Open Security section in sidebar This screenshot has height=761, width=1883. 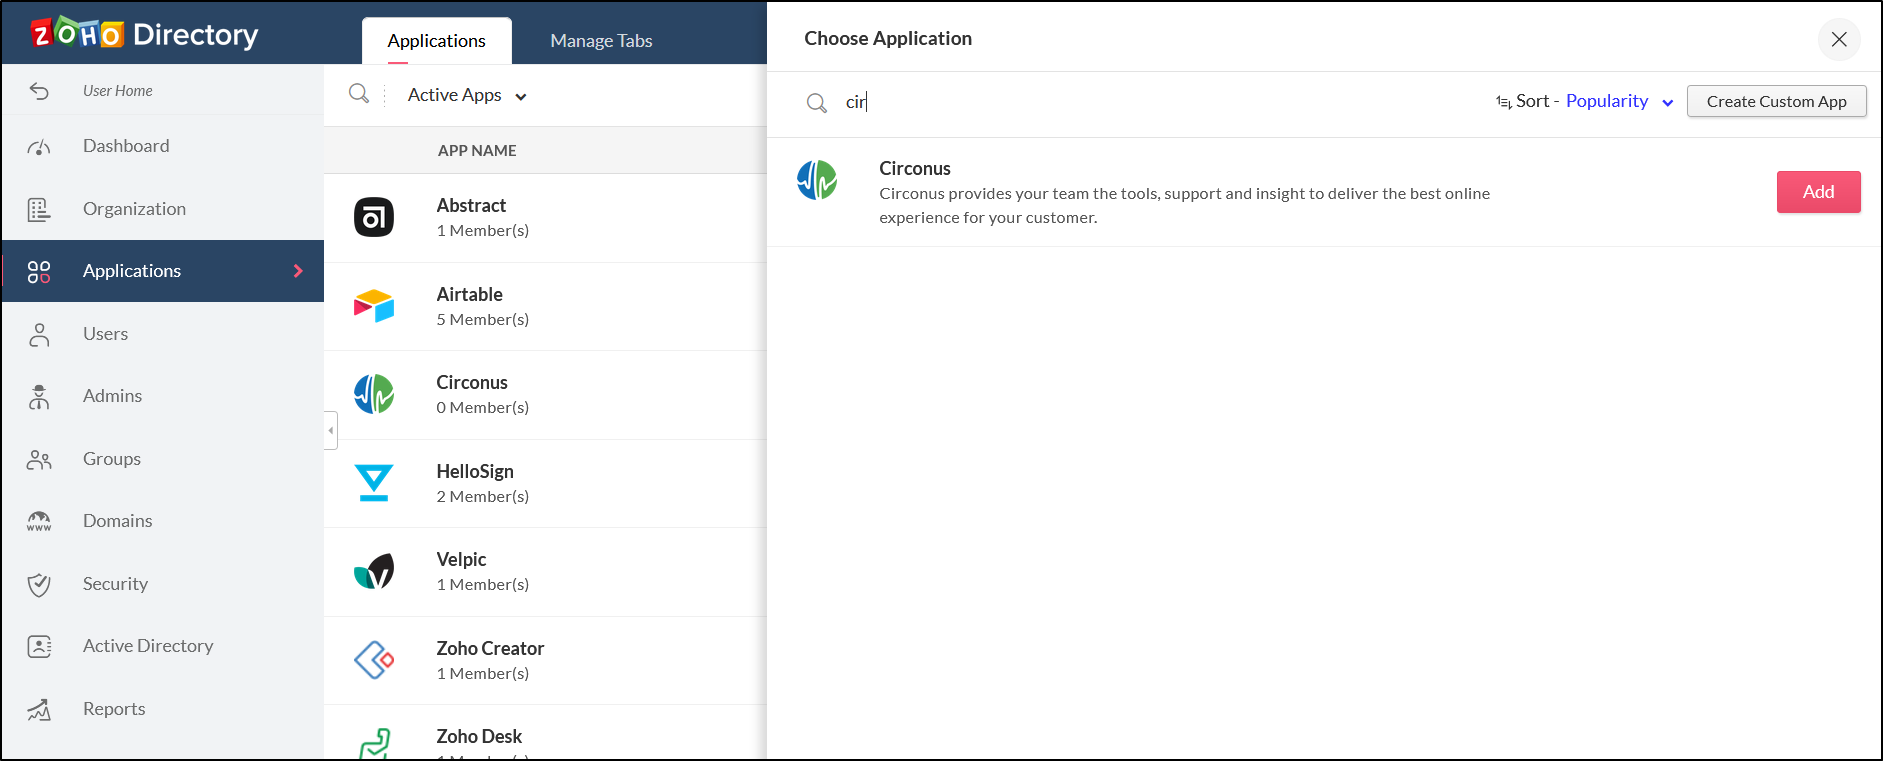(x=163, y=584)
